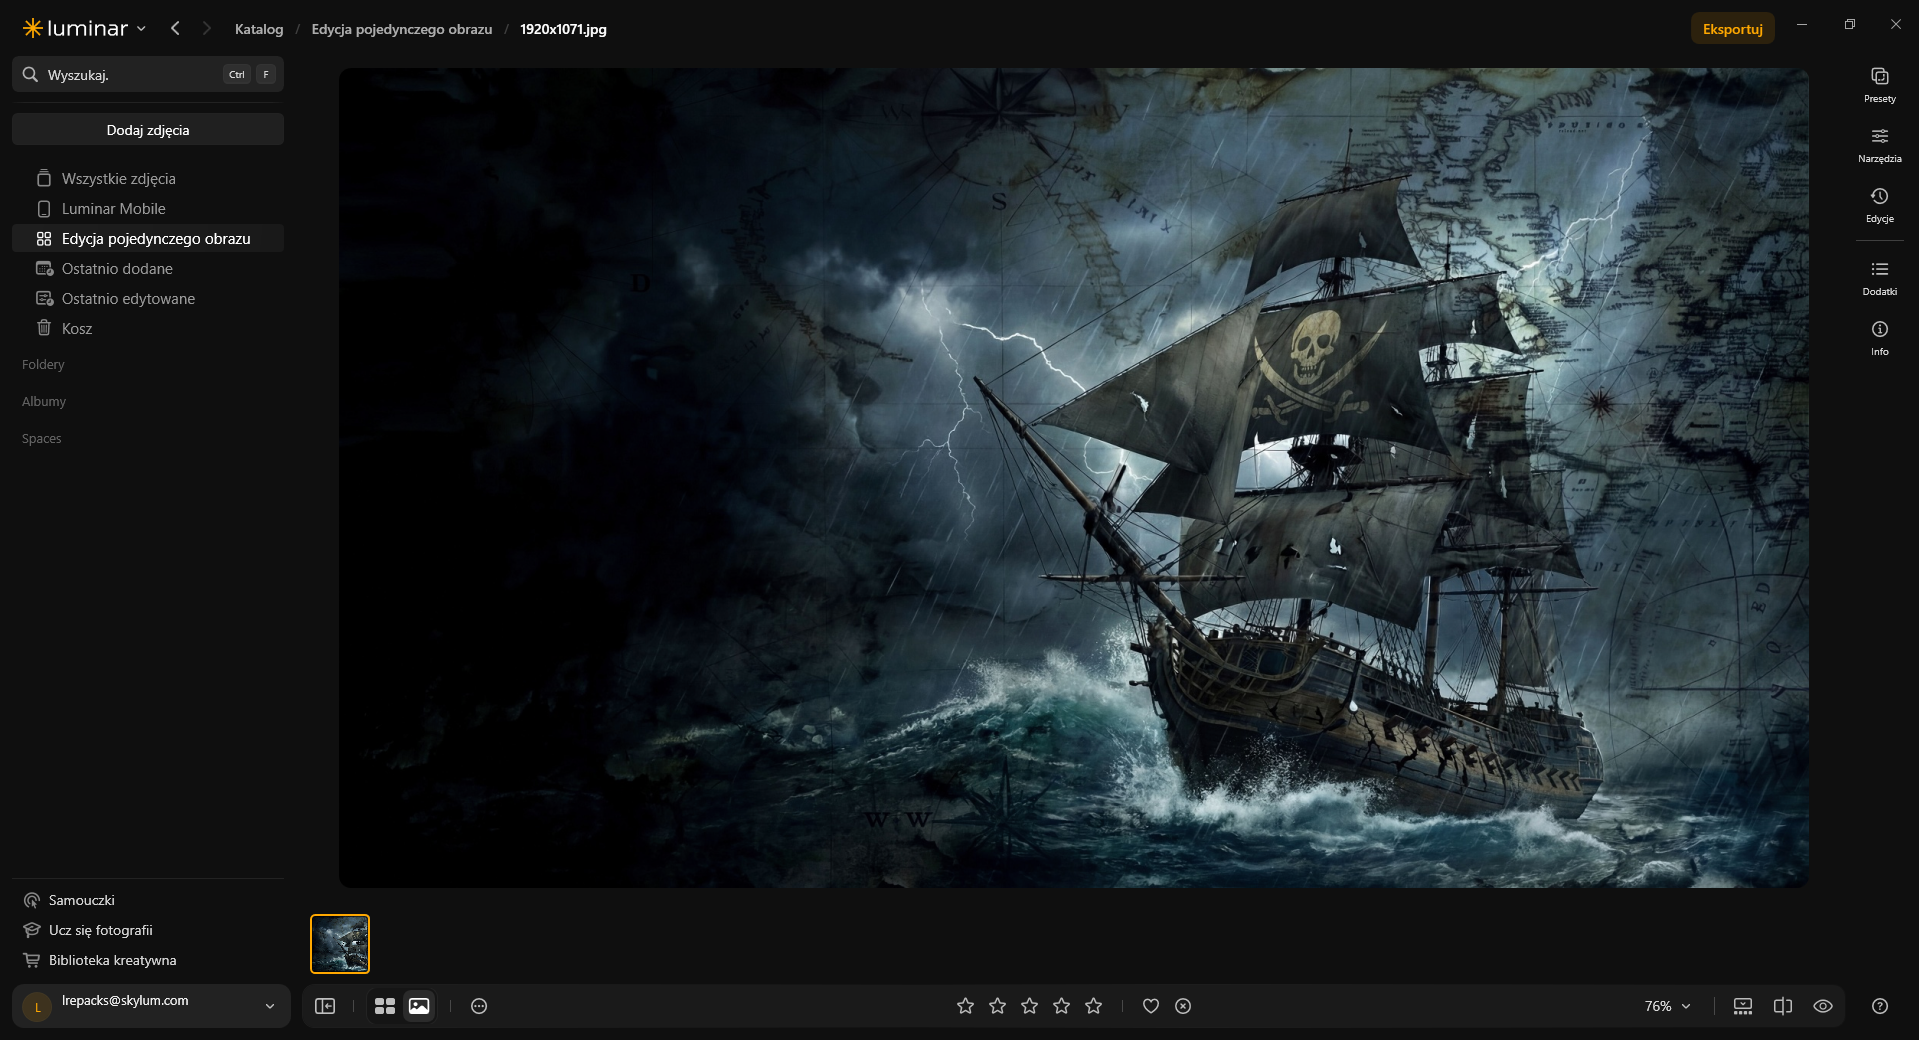
Task: Open Biblioteka kreatywna link
Action: tap(100, 960)
